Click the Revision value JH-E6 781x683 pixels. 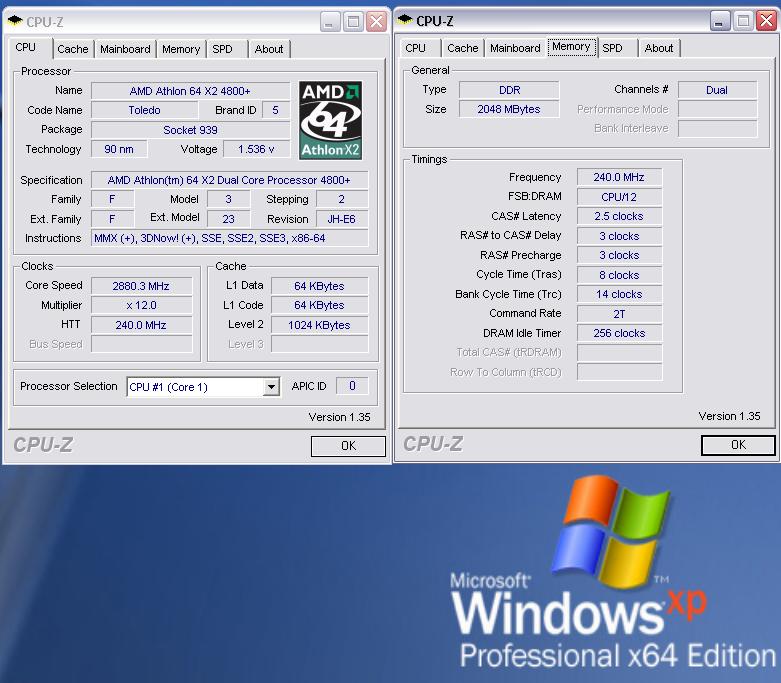(x=342, y=219)
